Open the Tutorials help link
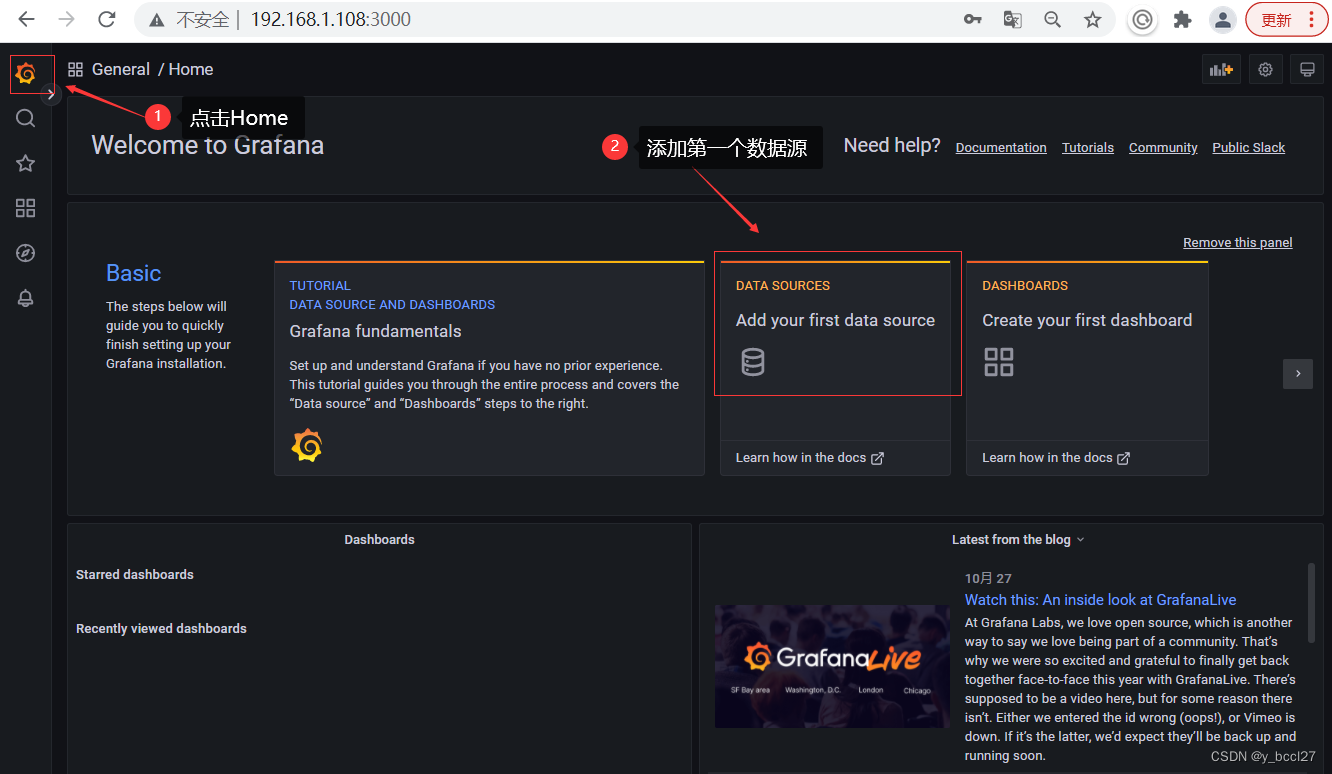The height and width of the screenshot is (774, 1332). click(1088, 147)
